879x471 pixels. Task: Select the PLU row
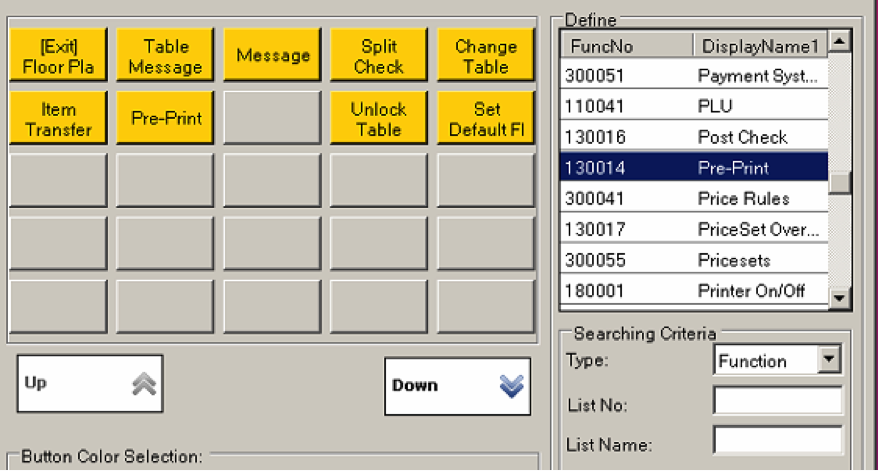click(695, 106)
